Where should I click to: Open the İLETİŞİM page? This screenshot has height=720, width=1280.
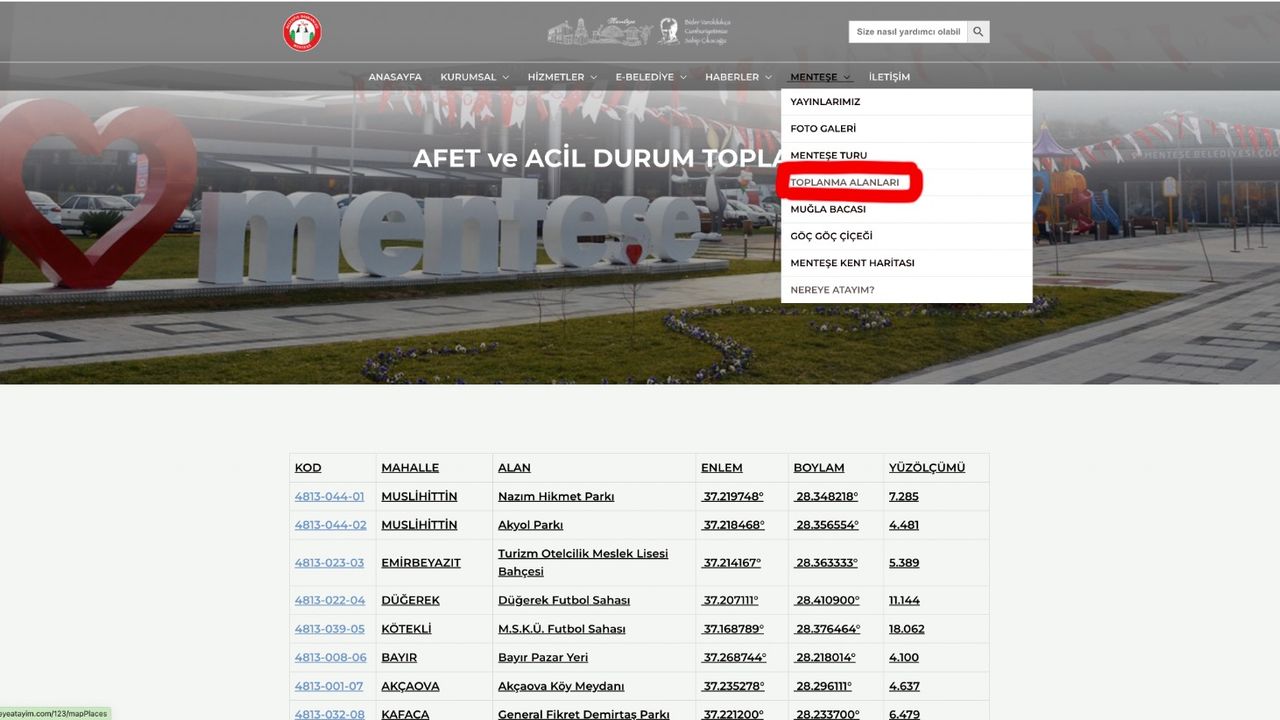click(x=889, y=77)
